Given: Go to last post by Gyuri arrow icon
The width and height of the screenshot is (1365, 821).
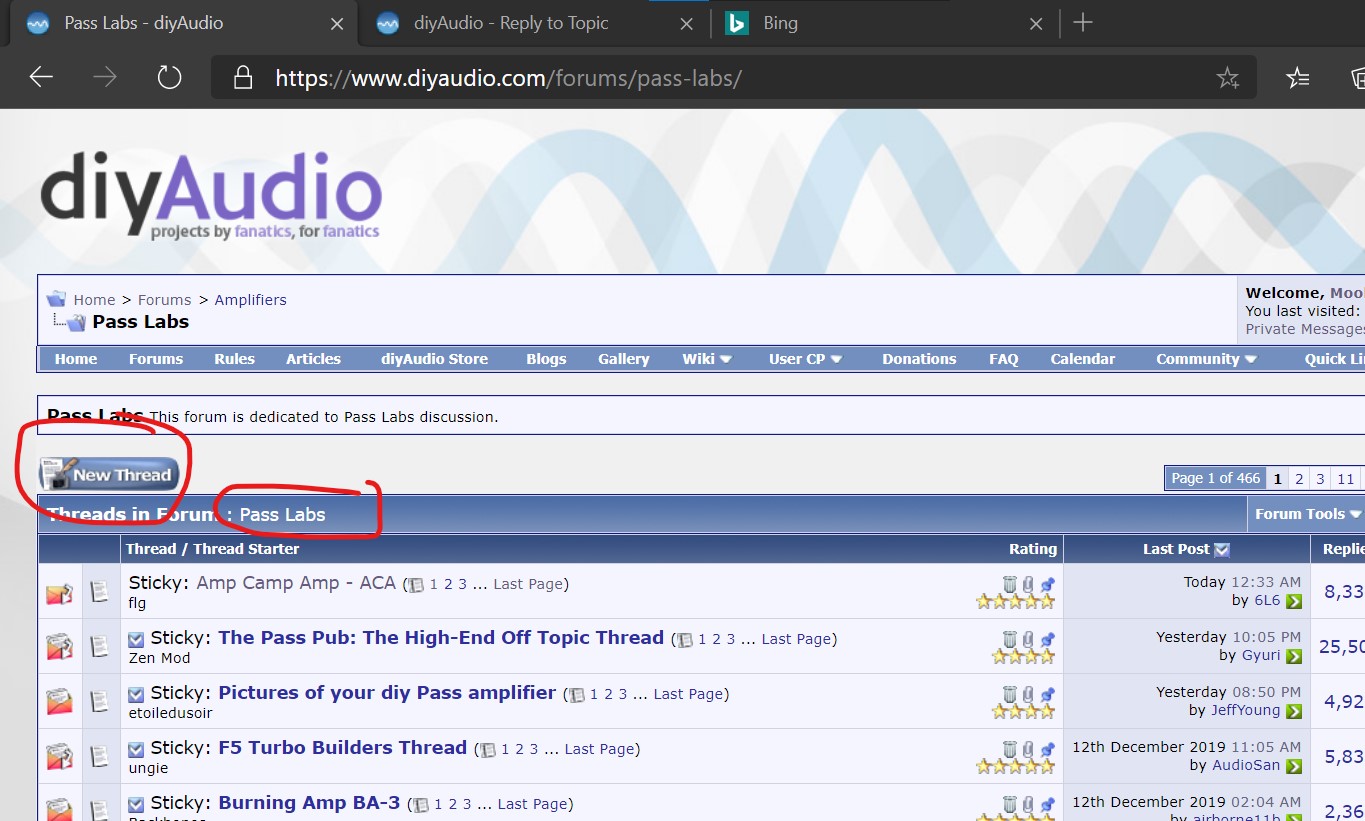Looking at the screenshot, I should [x=1294, y=656].
